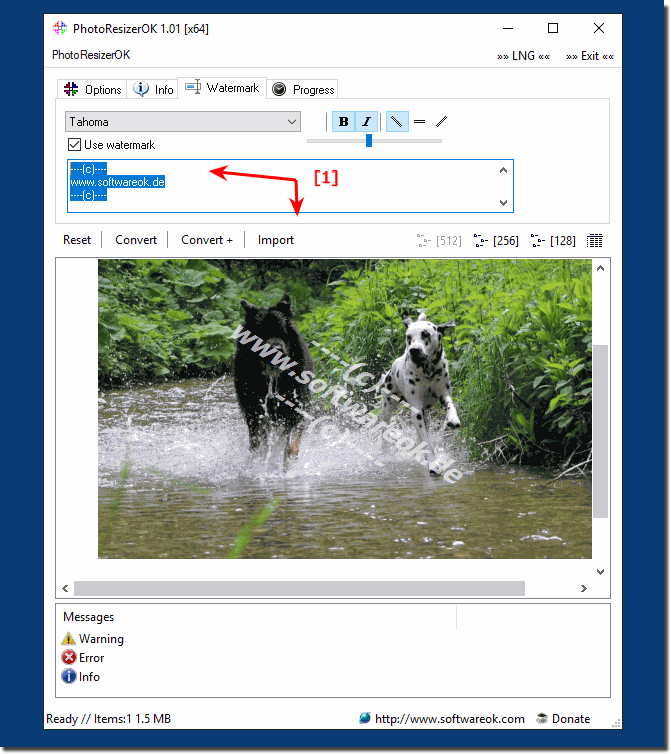The width and height of the screenshot is (671, 754).
Task: Click the dog photo preview
Action: coord(345,409)
